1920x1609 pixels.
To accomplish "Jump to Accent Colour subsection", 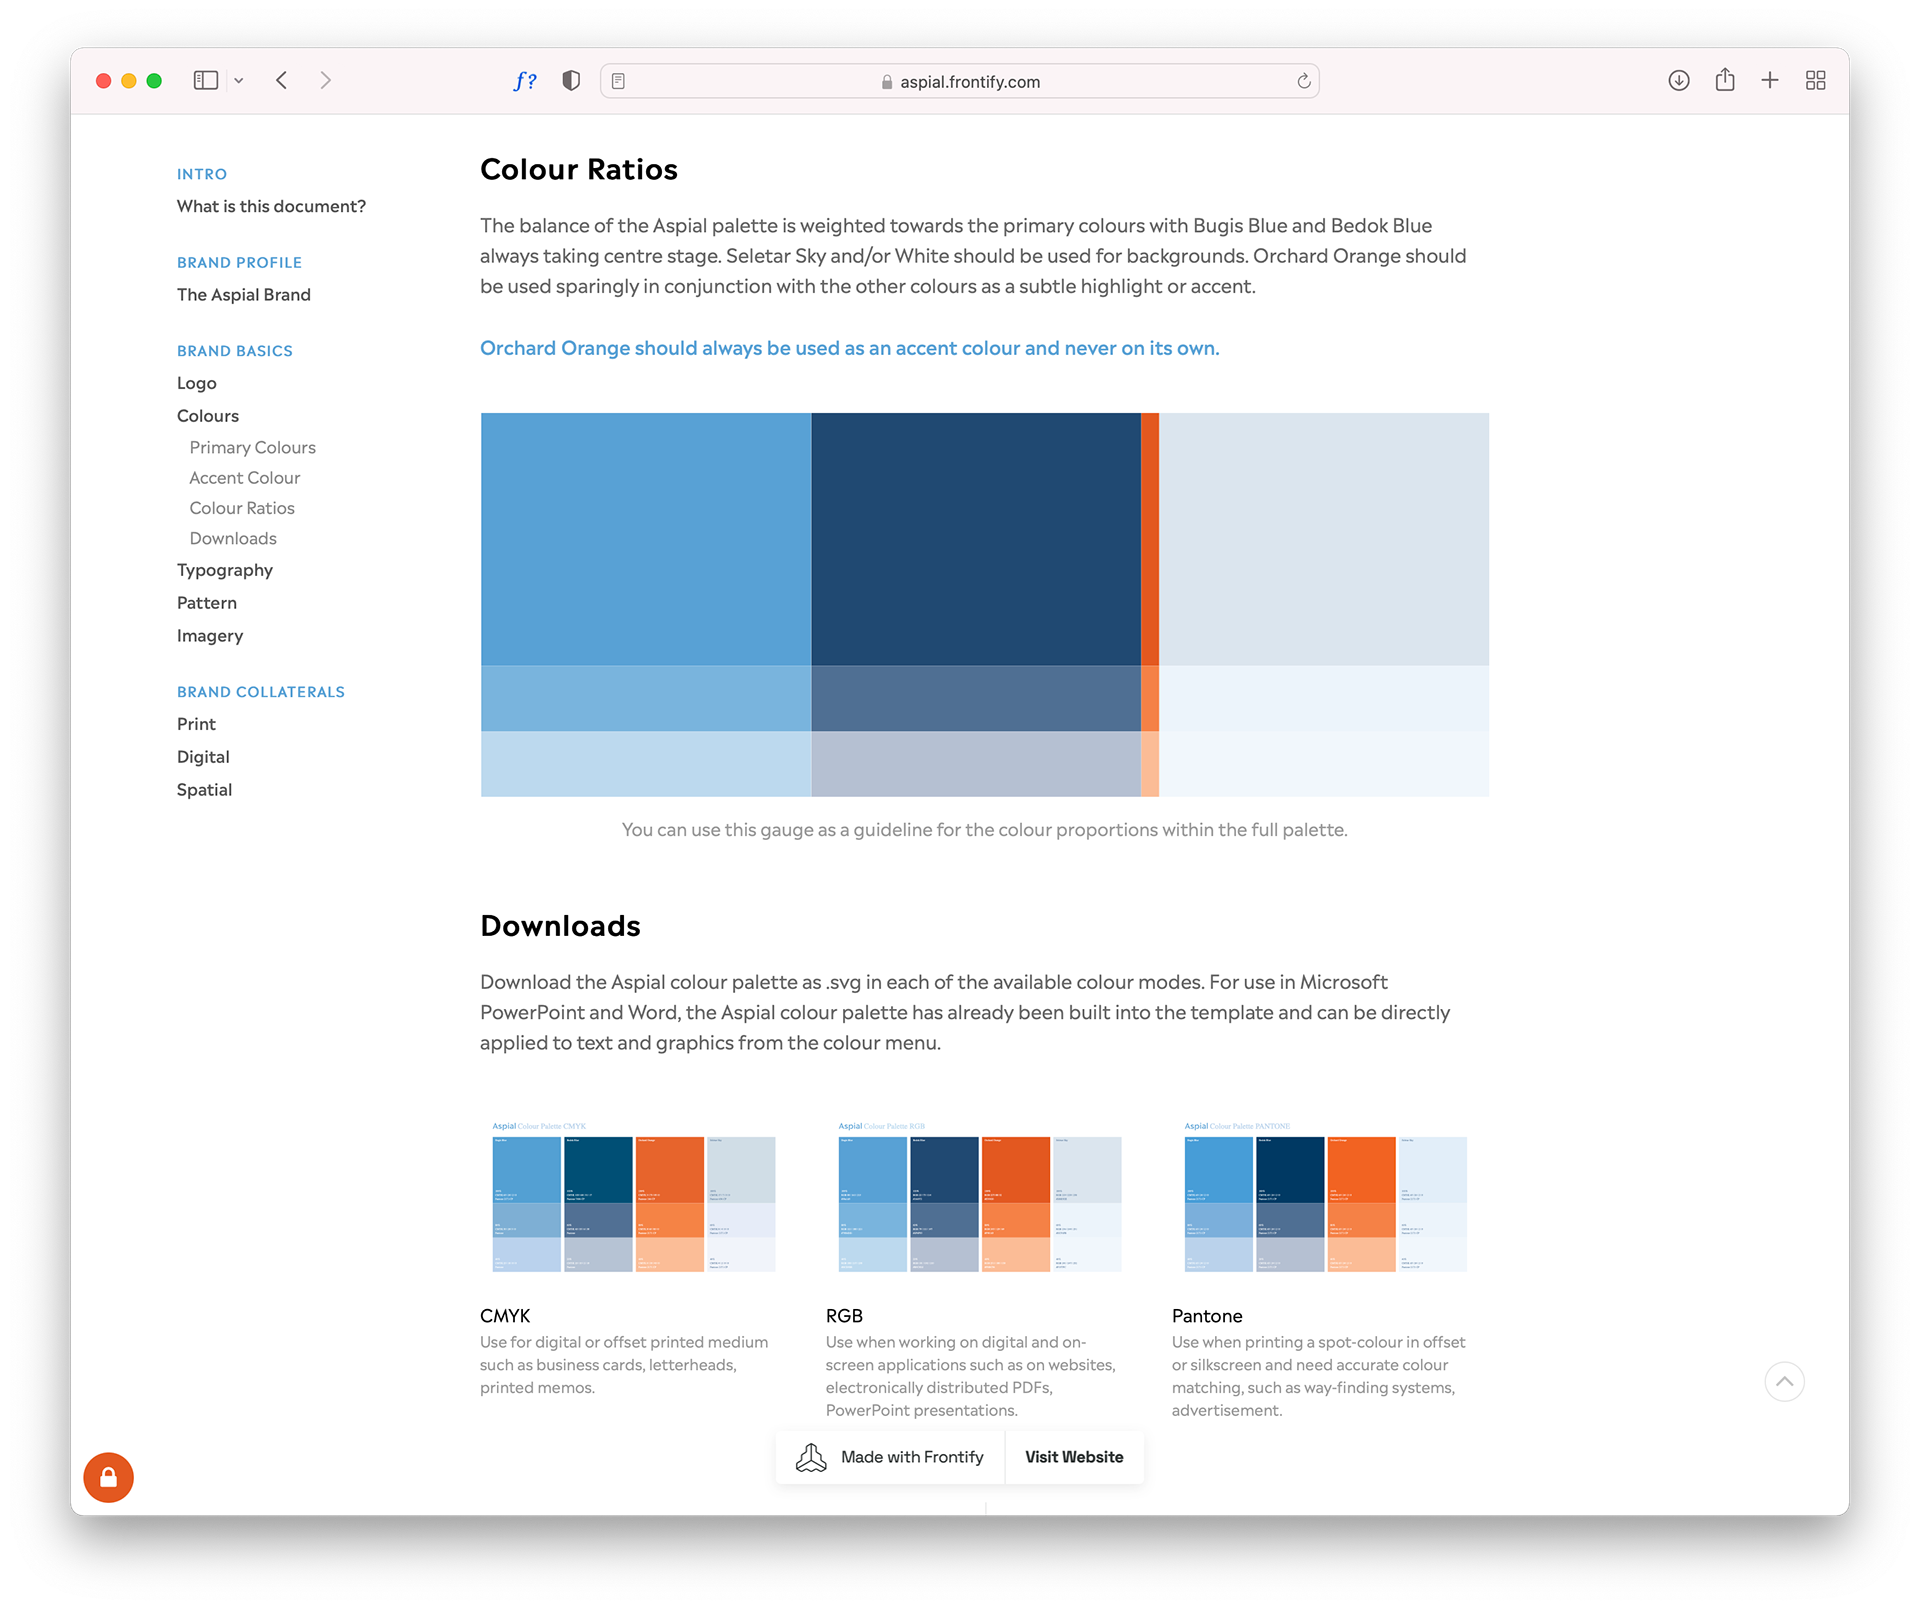I will 245,478.
